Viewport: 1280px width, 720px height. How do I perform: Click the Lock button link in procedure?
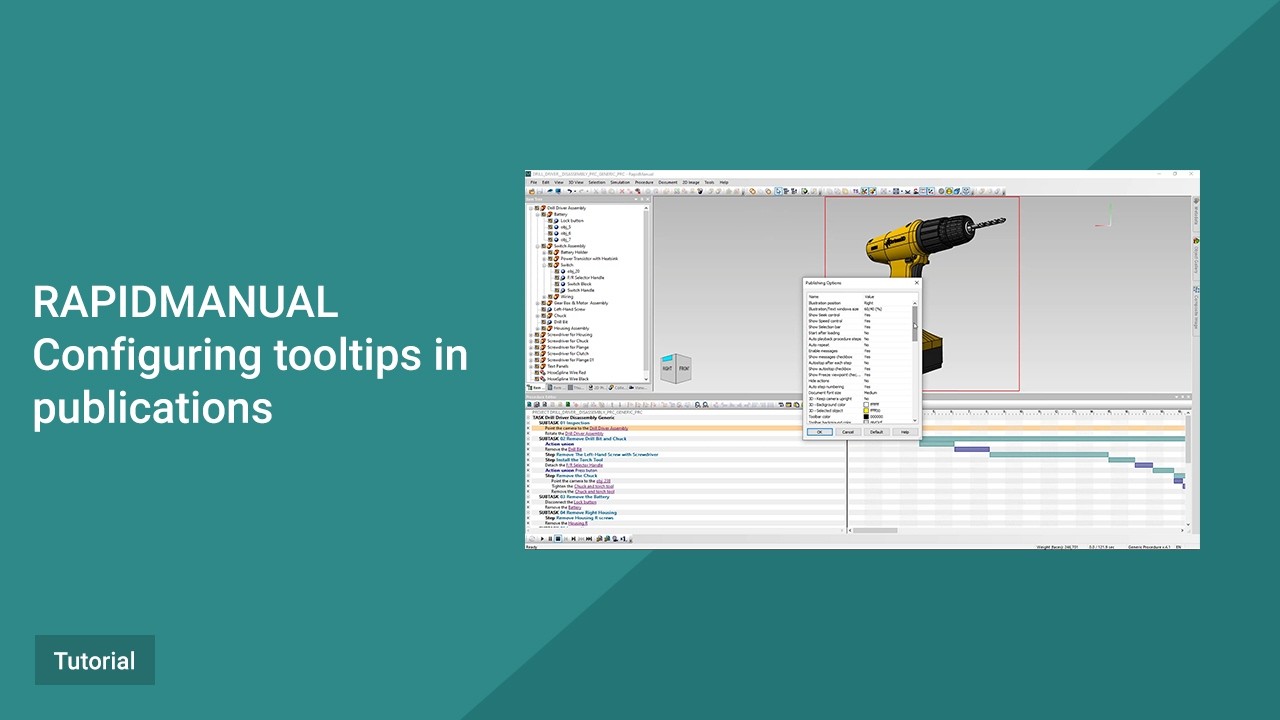point(585,502)
